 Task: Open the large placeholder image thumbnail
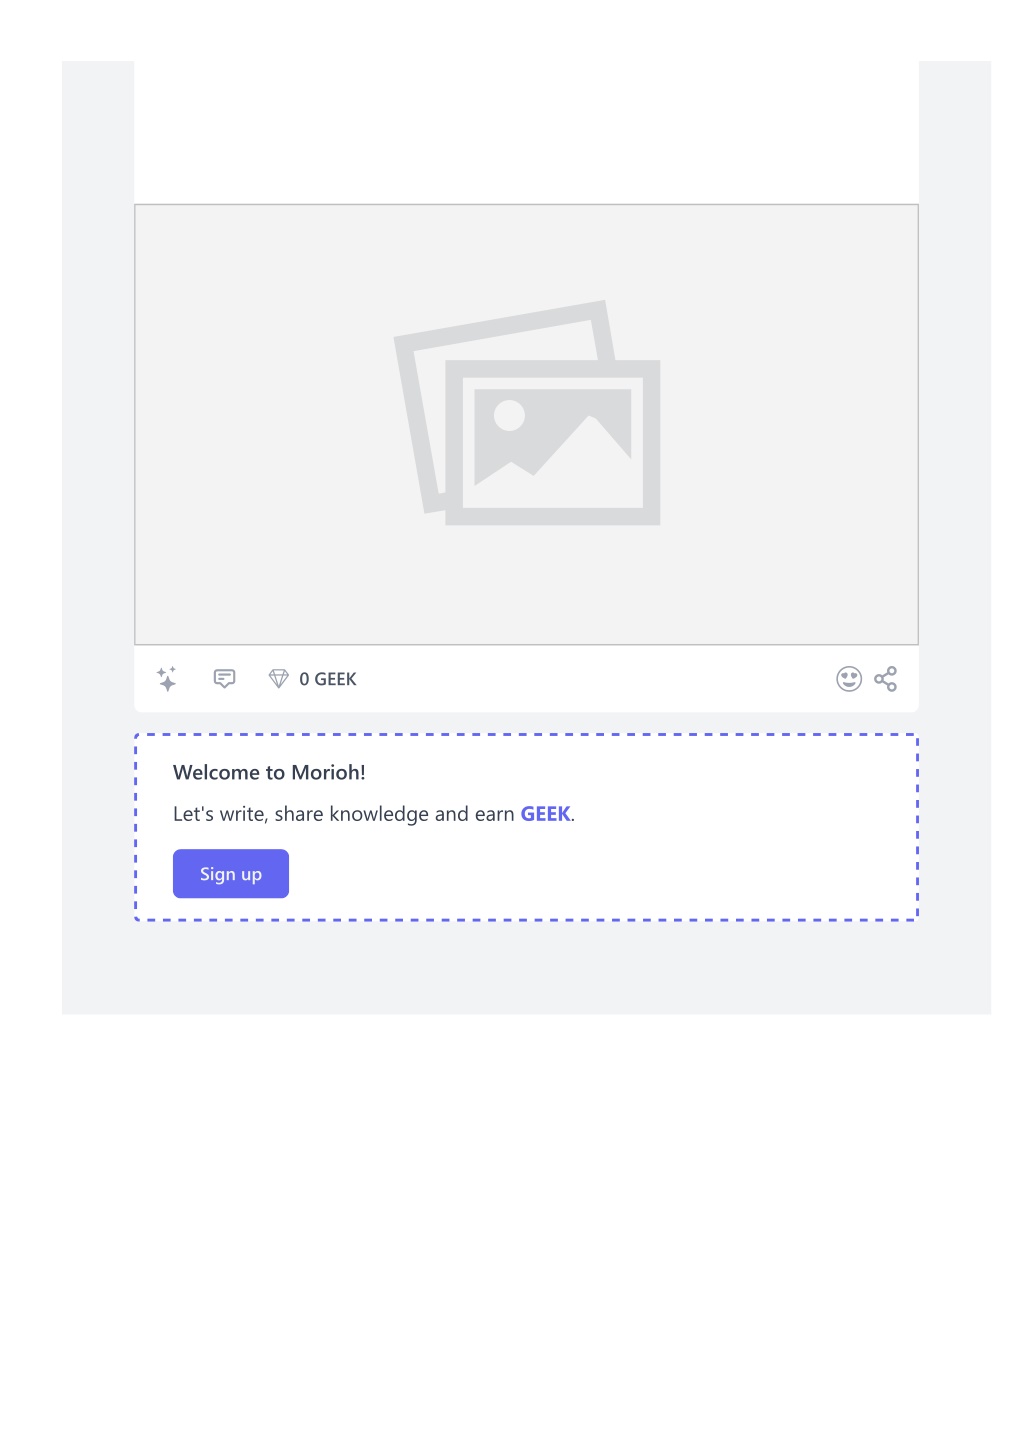(x=526, y=425)
